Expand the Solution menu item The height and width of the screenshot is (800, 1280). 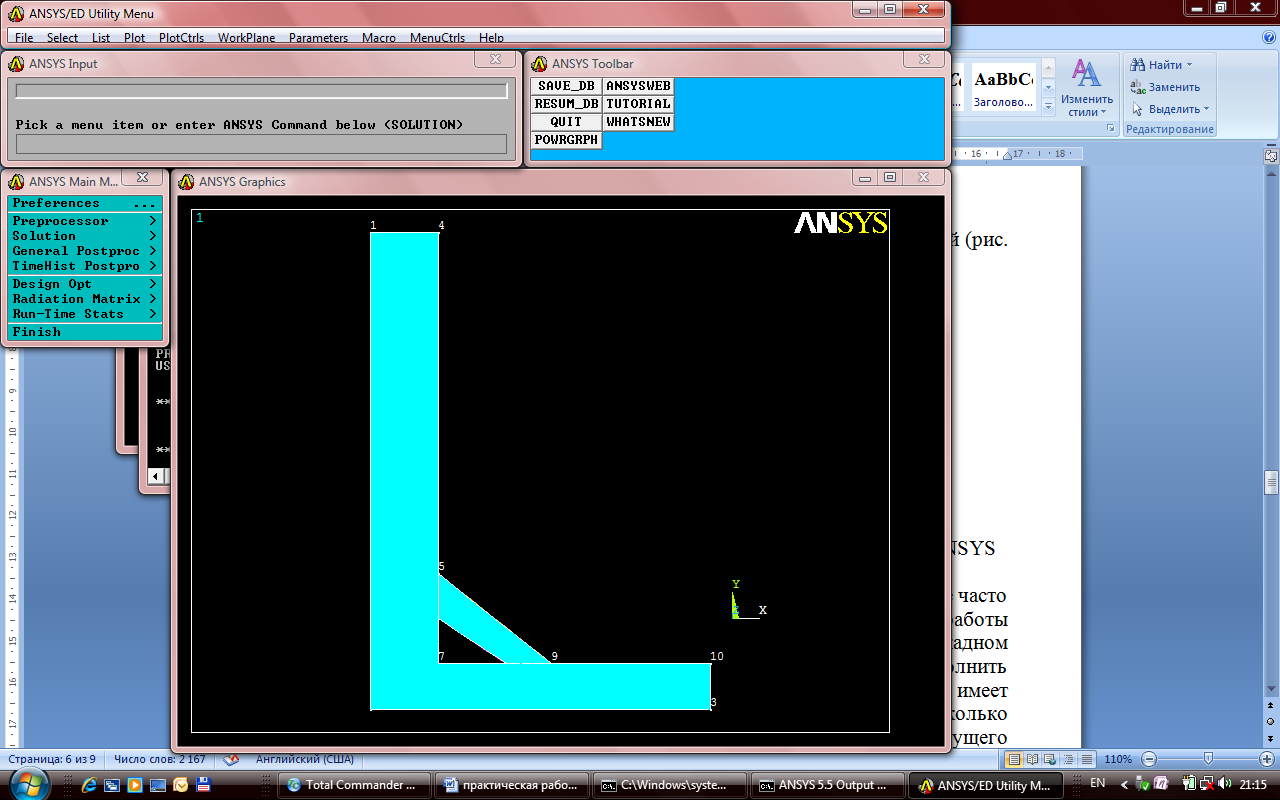coord(84,236)
